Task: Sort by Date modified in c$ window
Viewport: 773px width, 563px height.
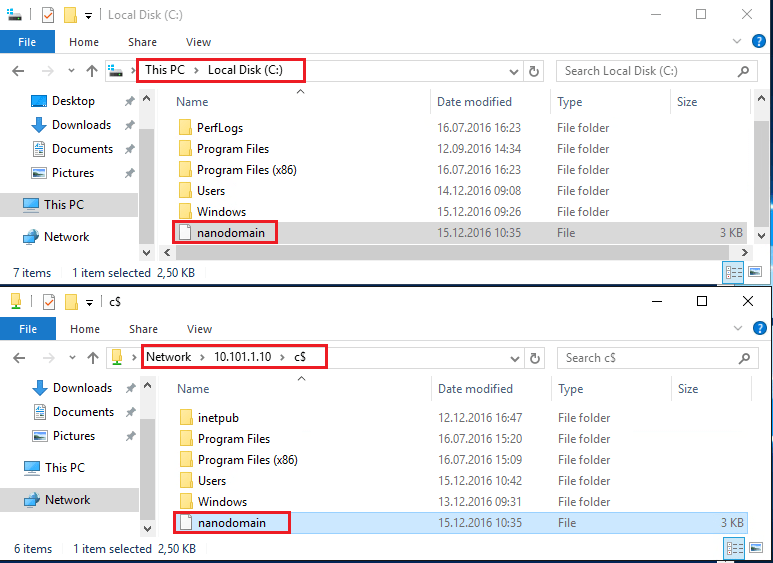Action: tap(475, 389)
